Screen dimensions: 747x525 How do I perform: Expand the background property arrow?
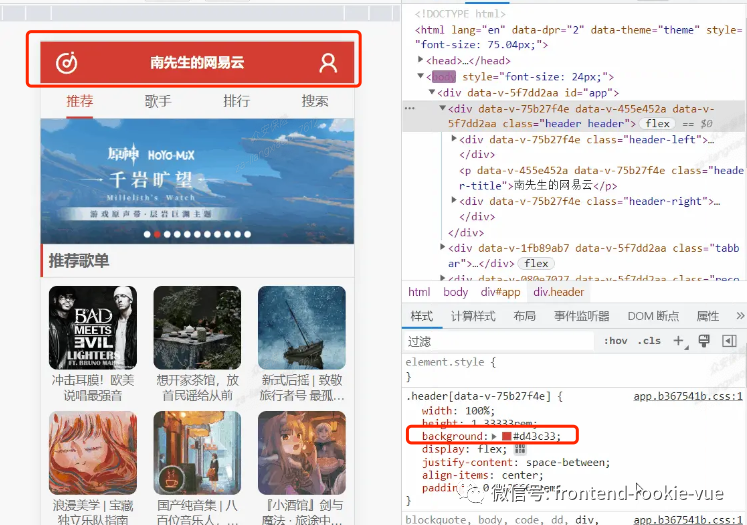[x=495, y=436]
